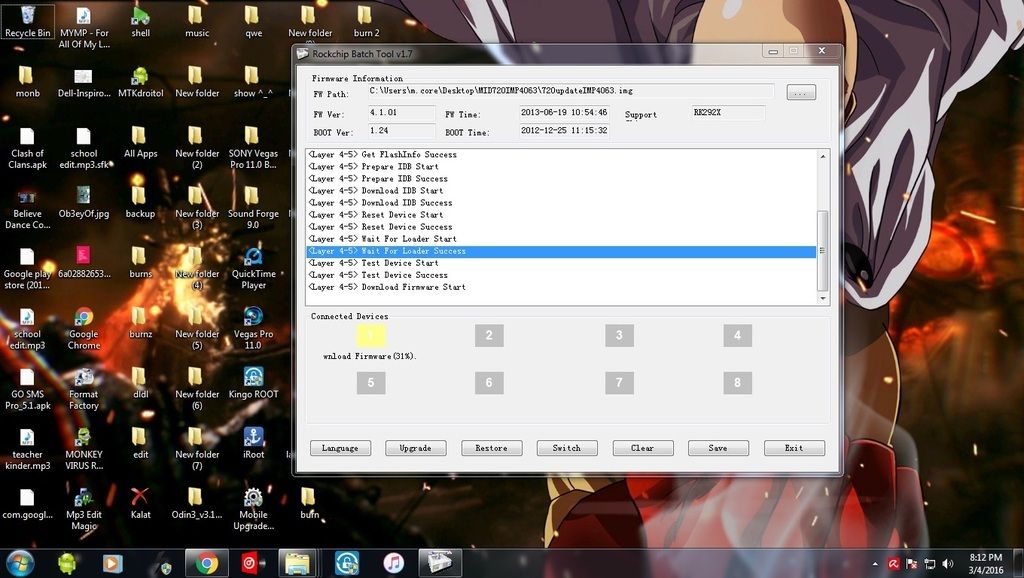Switch to Chrome in the taskbar
1024x578 pixels.
click(x=206, y=563)
